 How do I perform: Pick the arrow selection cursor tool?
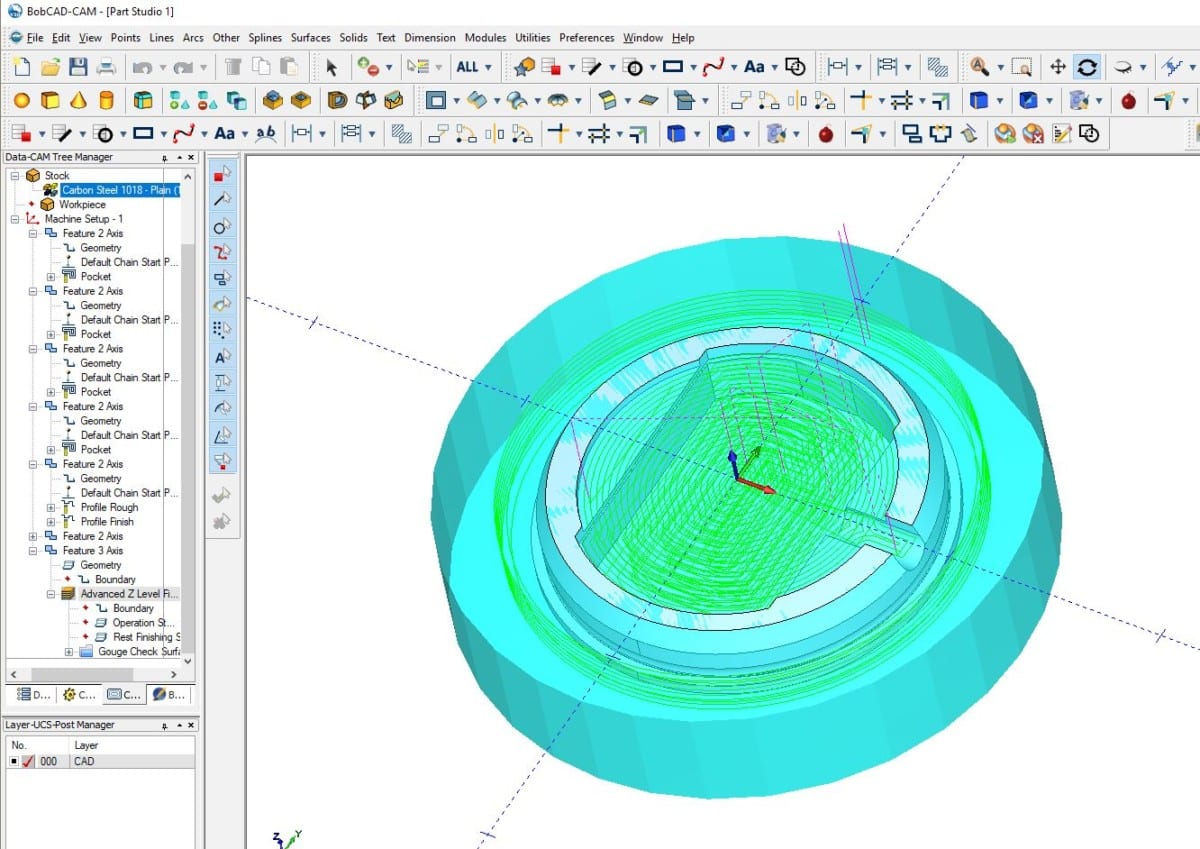pos(332,67)
